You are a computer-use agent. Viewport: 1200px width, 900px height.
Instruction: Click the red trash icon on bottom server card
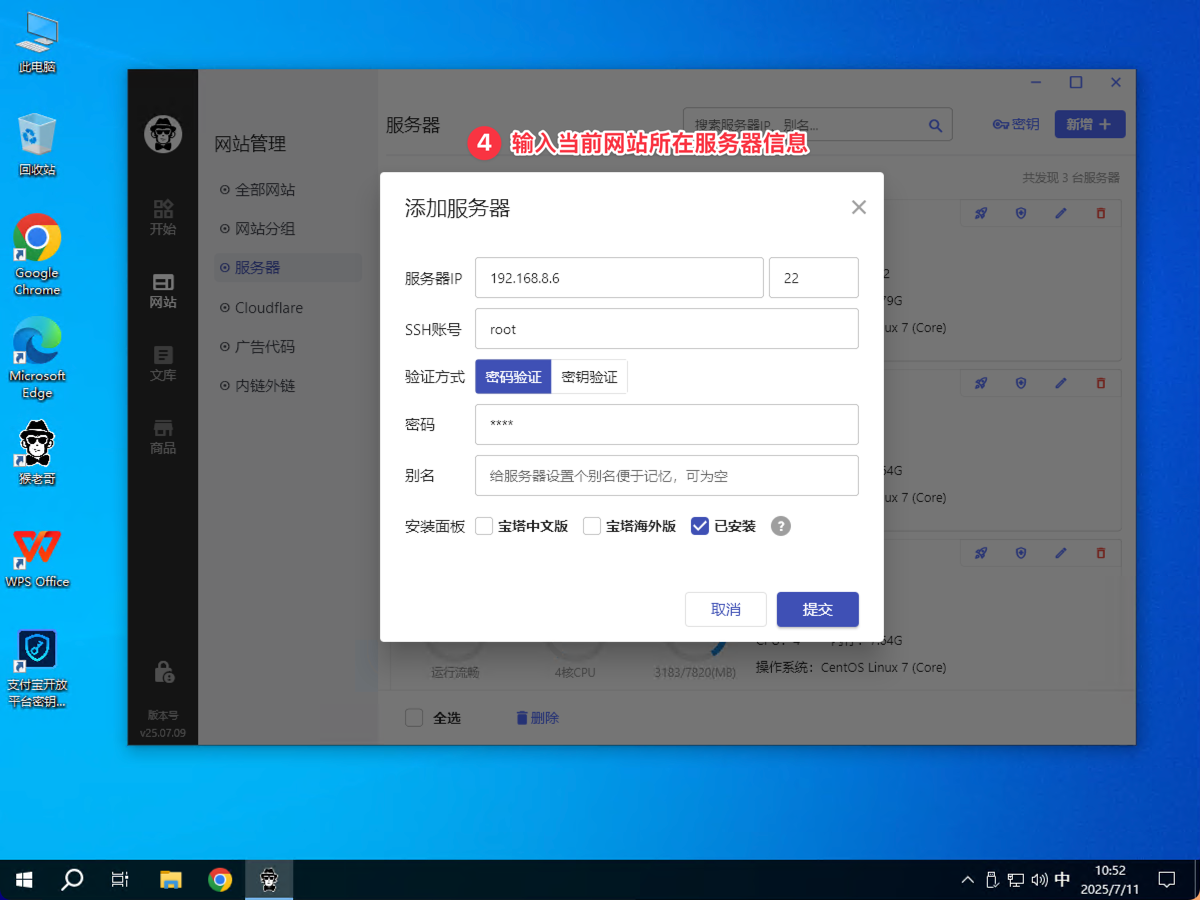point(1101,553)
